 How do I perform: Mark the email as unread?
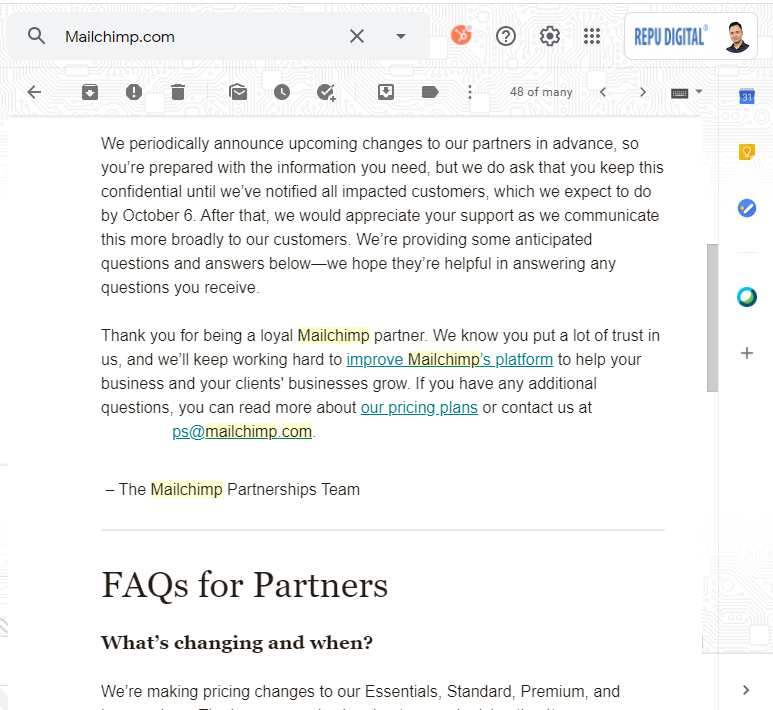click(238, 92)
